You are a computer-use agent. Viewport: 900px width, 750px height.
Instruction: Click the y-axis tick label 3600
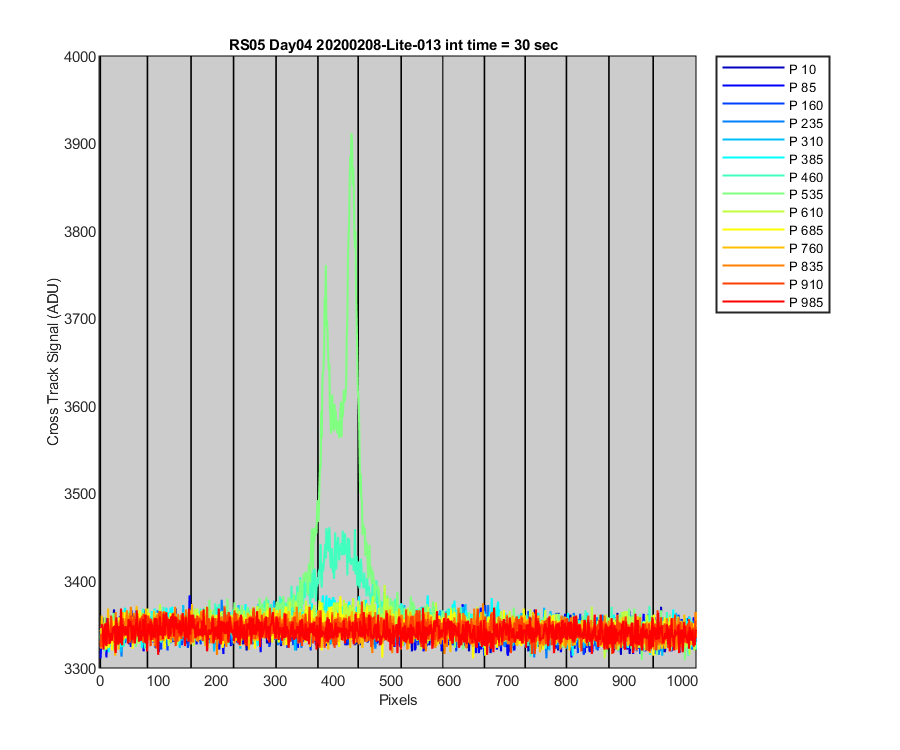tap(80, 406)
